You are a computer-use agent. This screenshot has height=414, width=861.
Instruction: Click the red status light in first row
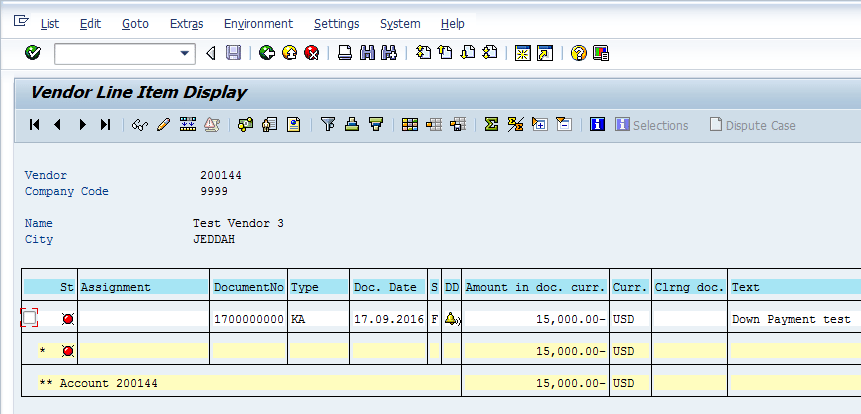click(67, 319)
